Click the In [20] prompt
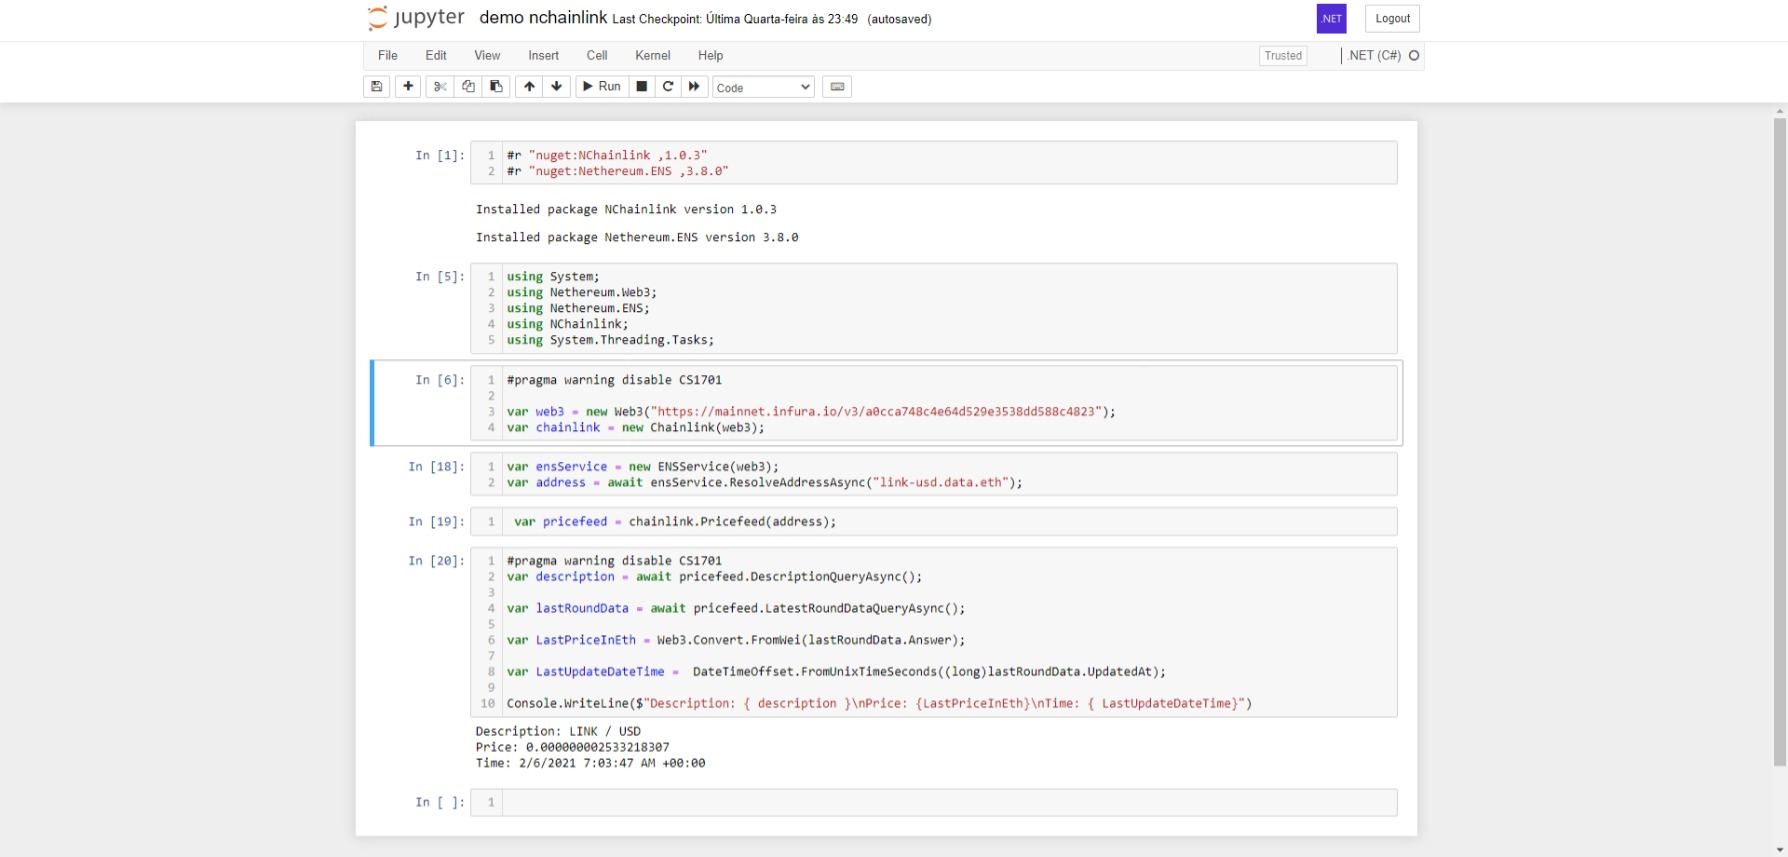Image resolution: width=1788 pixels, height=857 pixels. click(x=437, y=561)
